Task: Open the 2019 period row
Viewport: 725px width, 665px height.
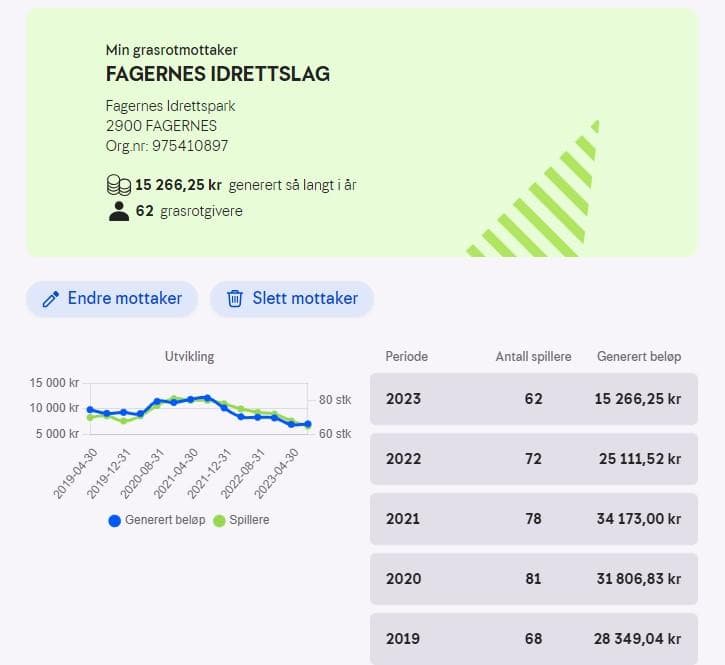Action: [533, 638]
